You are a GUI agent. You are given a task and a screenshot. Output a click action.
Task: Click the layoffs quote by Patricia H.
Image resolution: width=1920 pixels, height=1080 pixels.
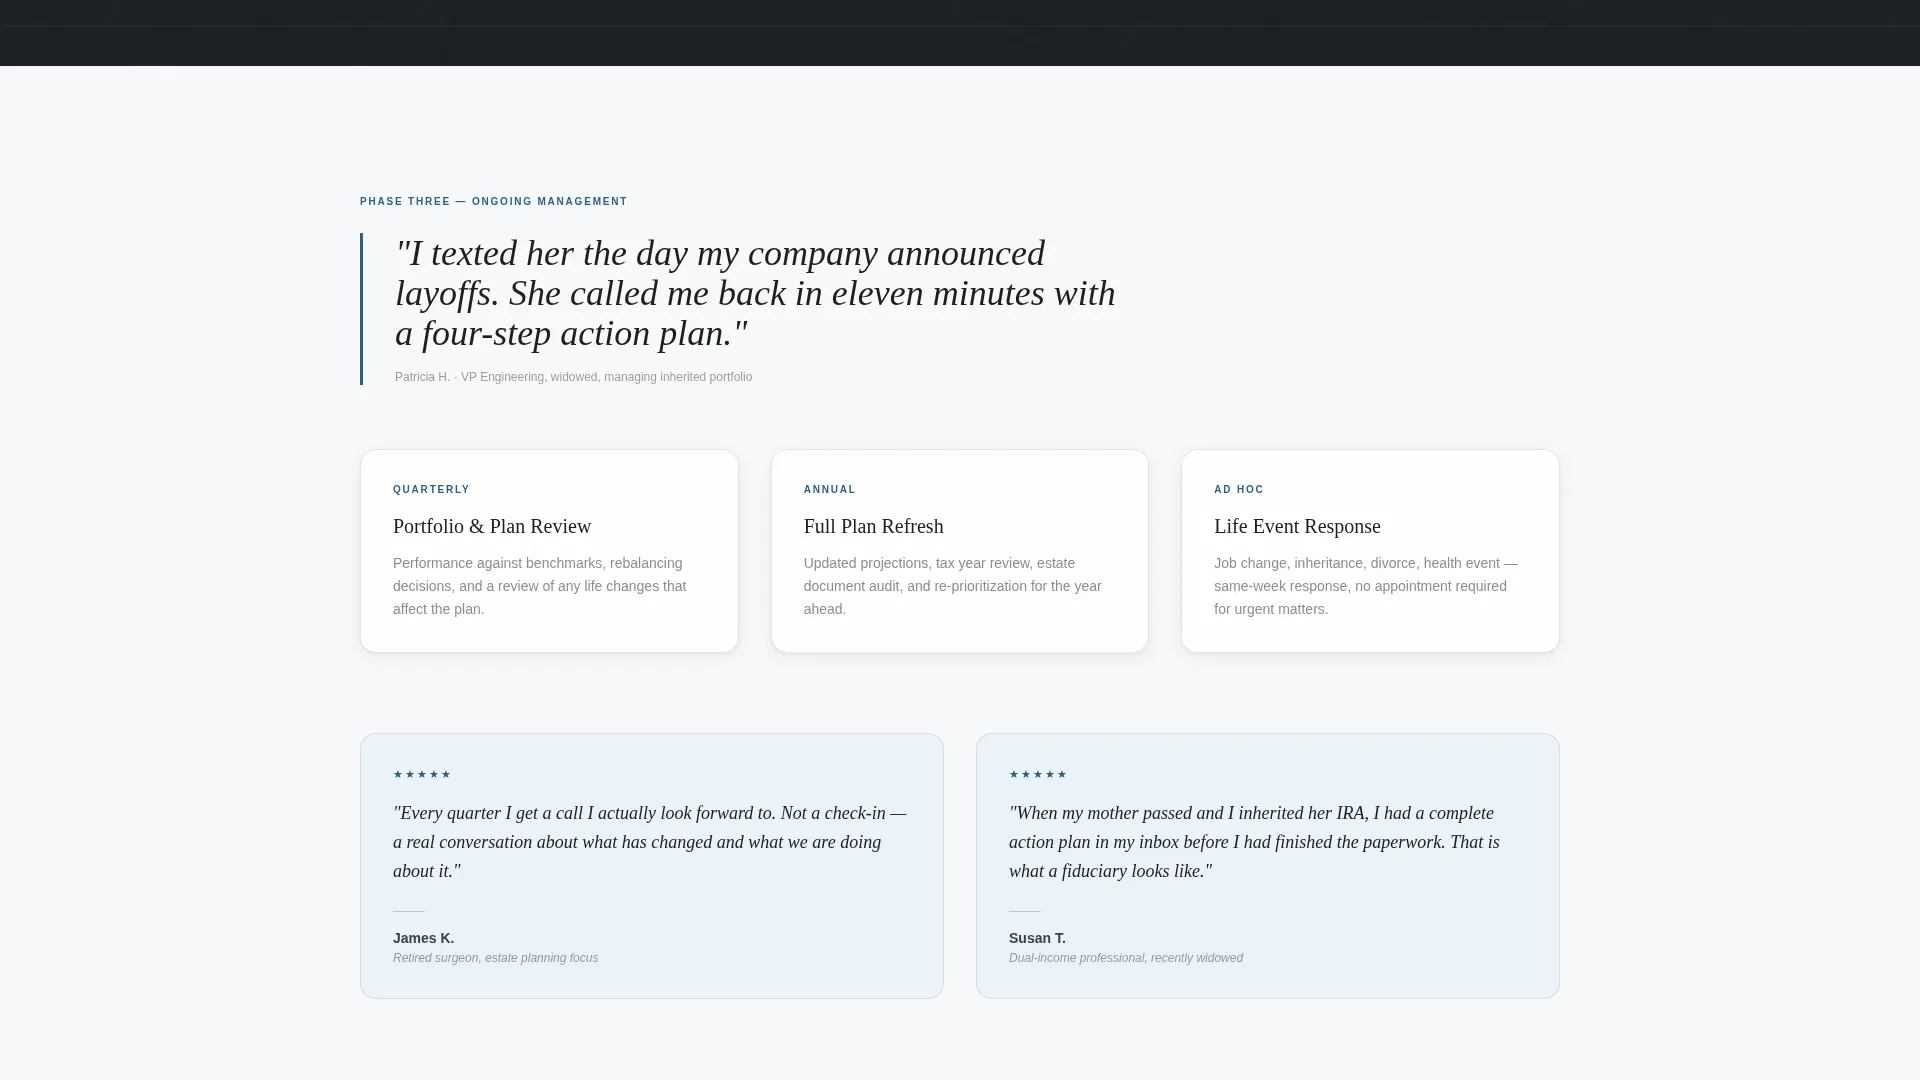[755, 293]
